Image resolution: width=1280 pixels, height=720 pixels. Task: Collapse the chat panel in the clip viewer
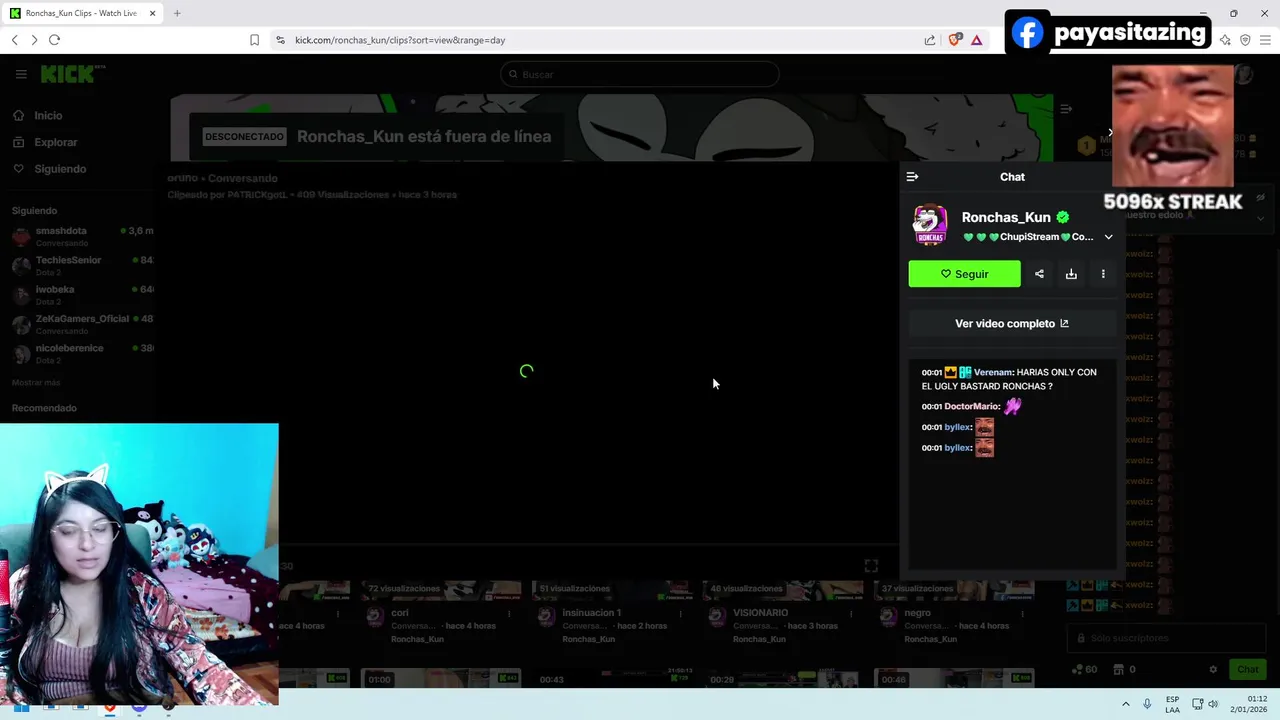tap(912, 177)
